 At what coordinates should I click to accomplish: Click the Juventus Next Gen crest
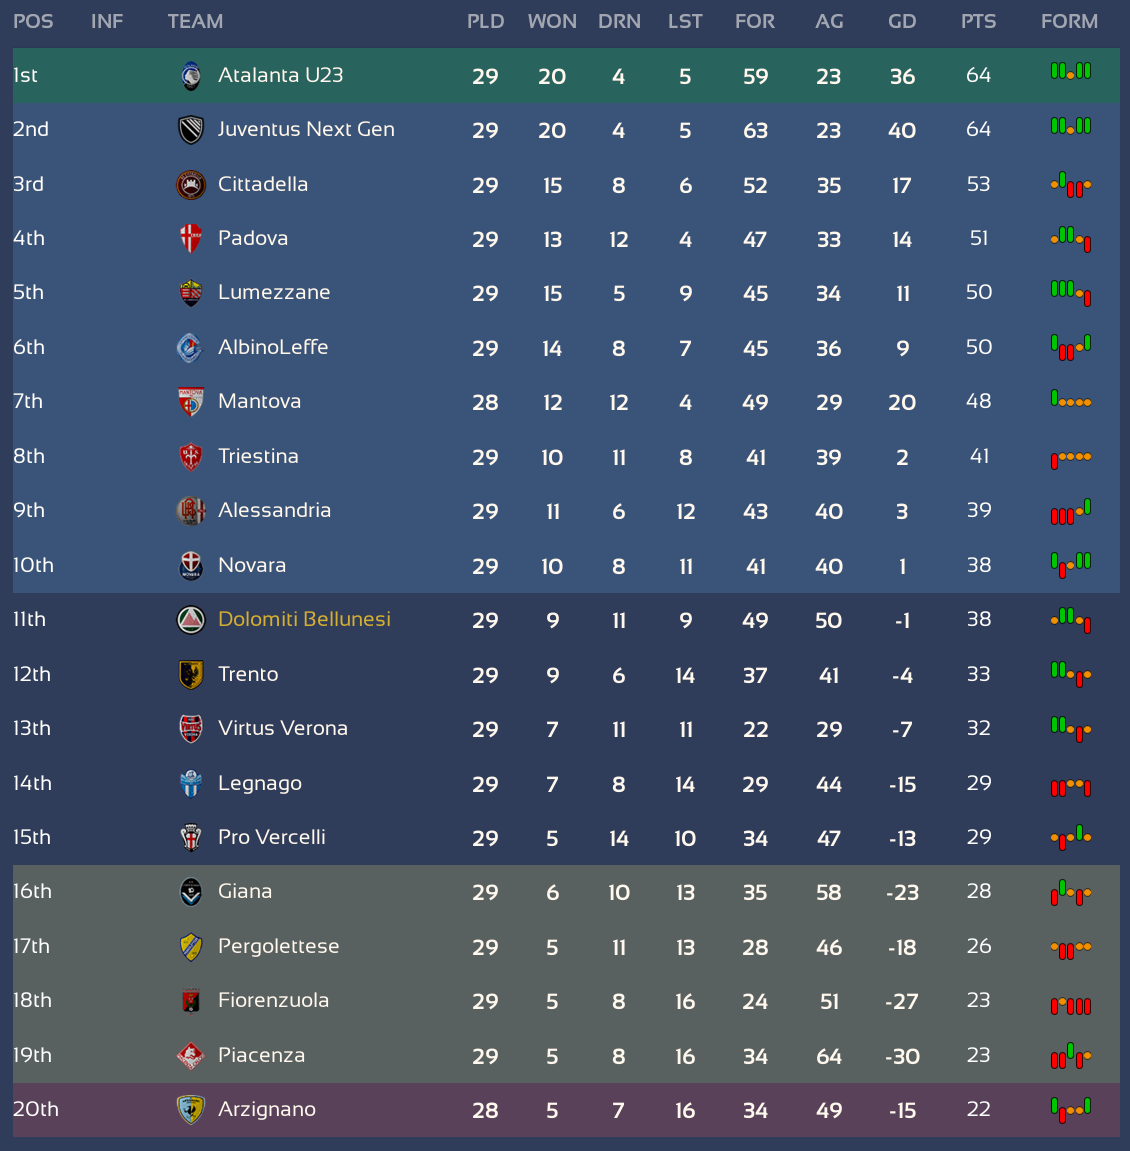click(x=191, y=131)
